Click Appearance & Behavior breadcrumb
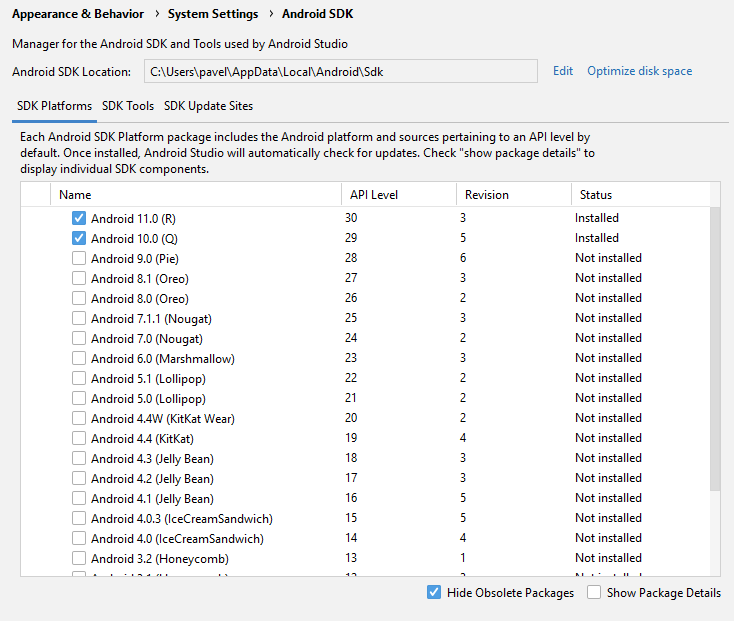This screenshot has width=734, height=621. coord(78,14)
